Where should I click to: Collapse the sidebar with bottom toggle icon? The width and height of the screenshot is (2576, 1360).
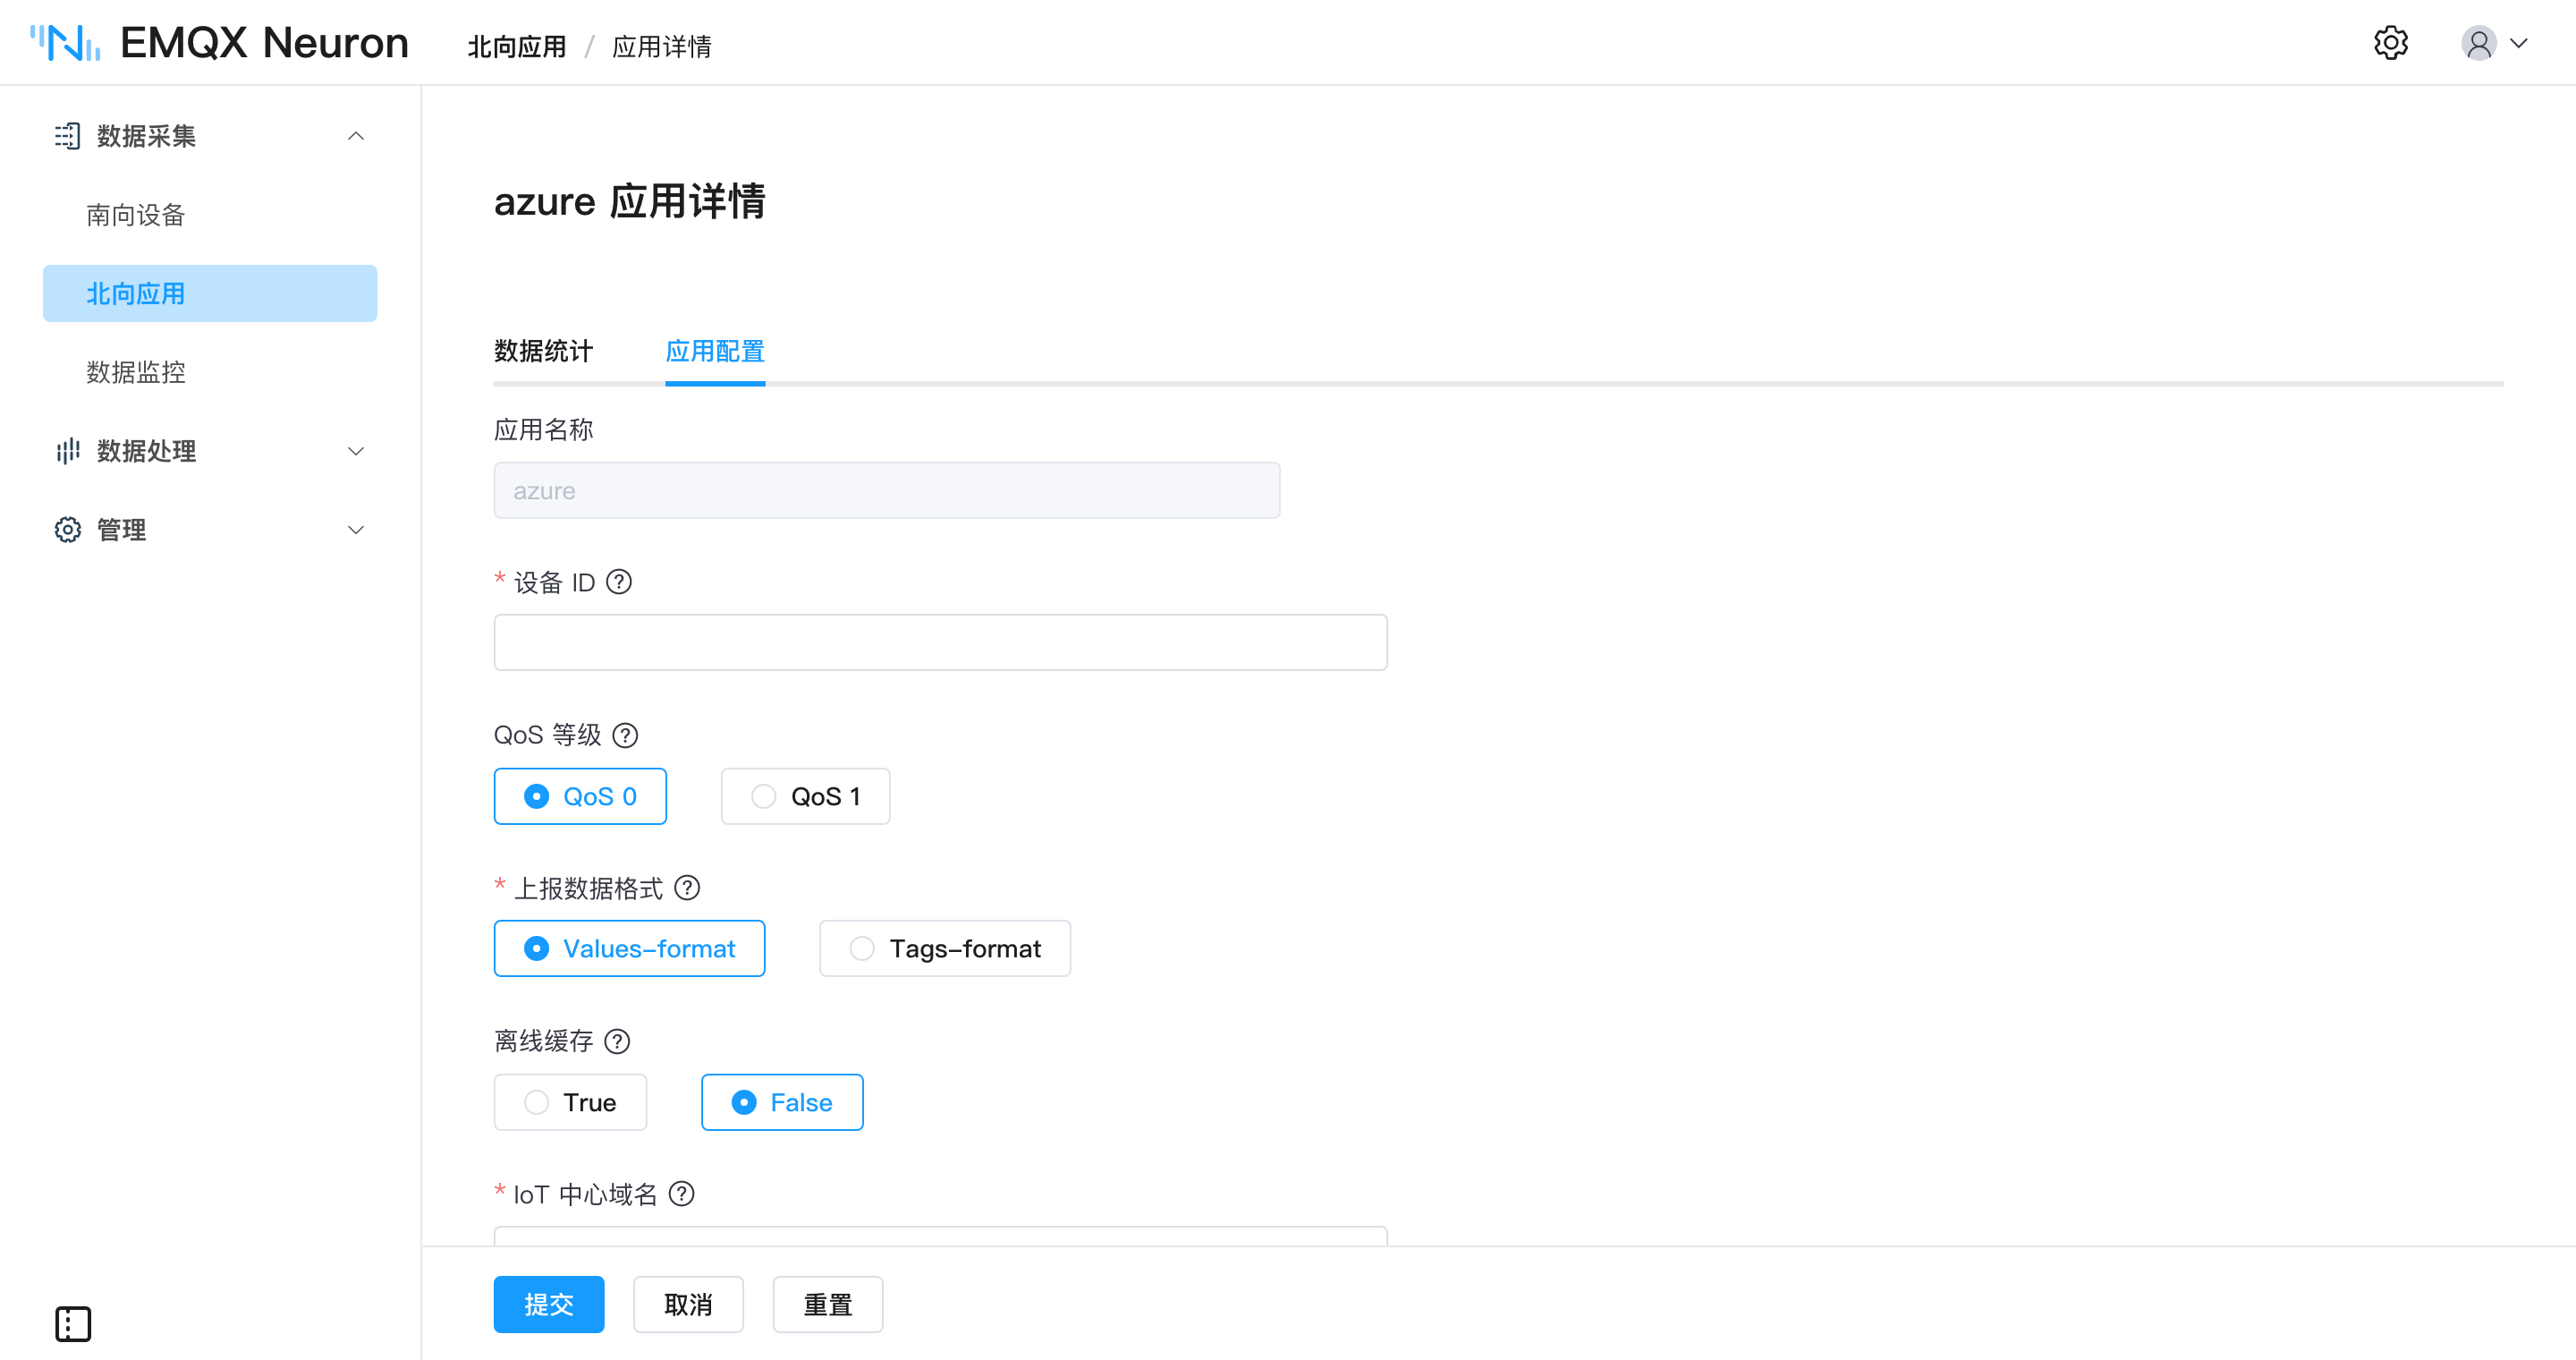tap(73, 1324)
